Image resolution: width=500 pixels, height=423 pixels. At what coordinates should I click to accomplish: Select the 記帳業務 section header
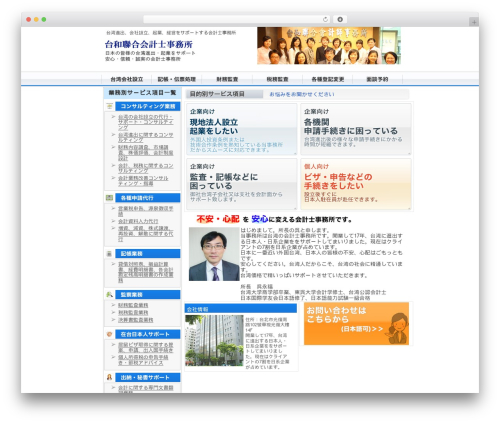tap(148, 254)
